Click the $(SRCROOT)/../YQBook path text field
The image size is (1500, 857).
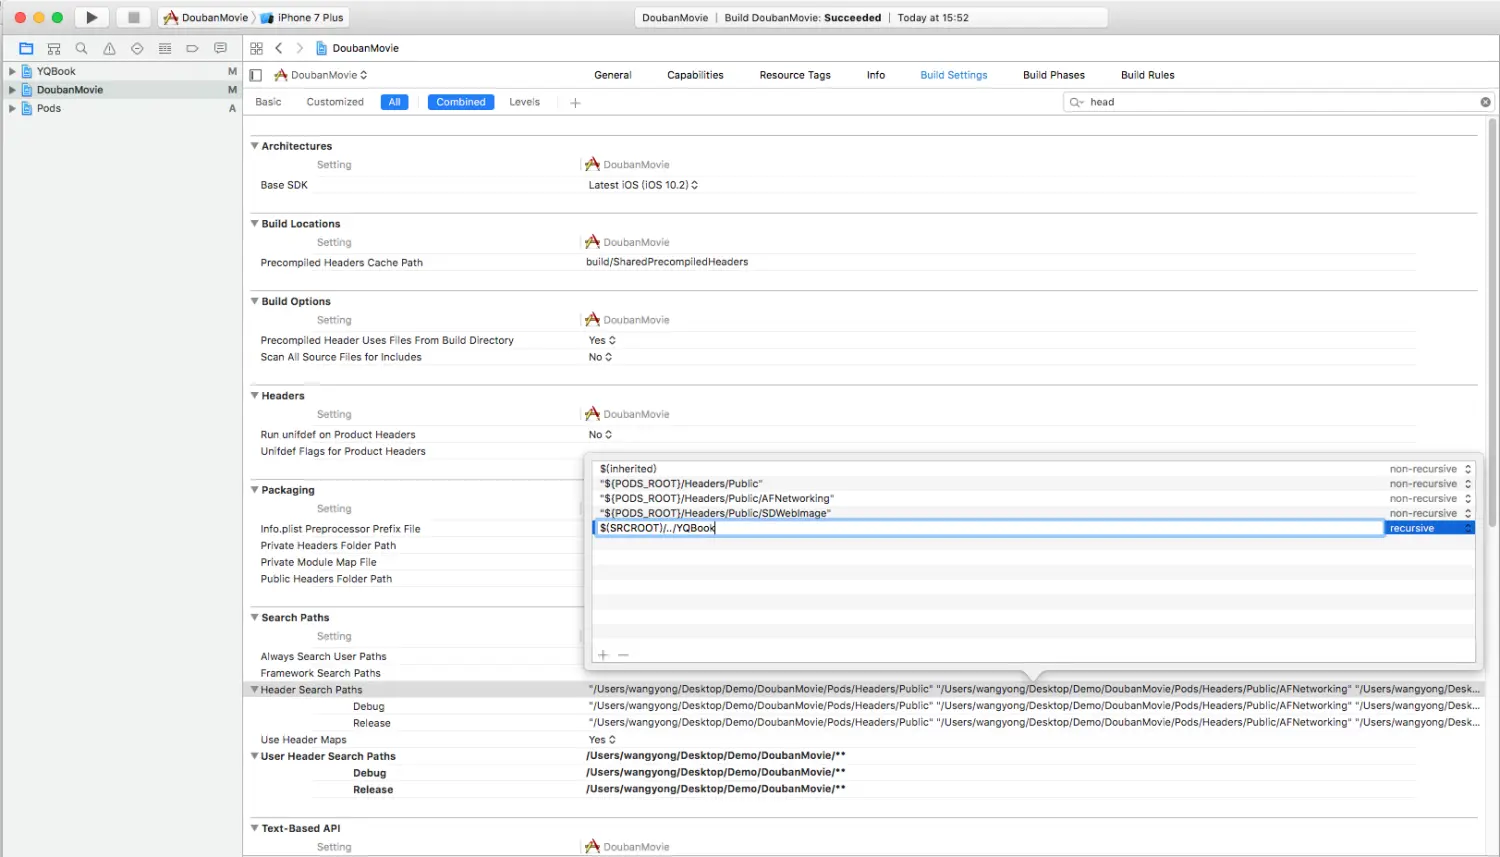988,528
